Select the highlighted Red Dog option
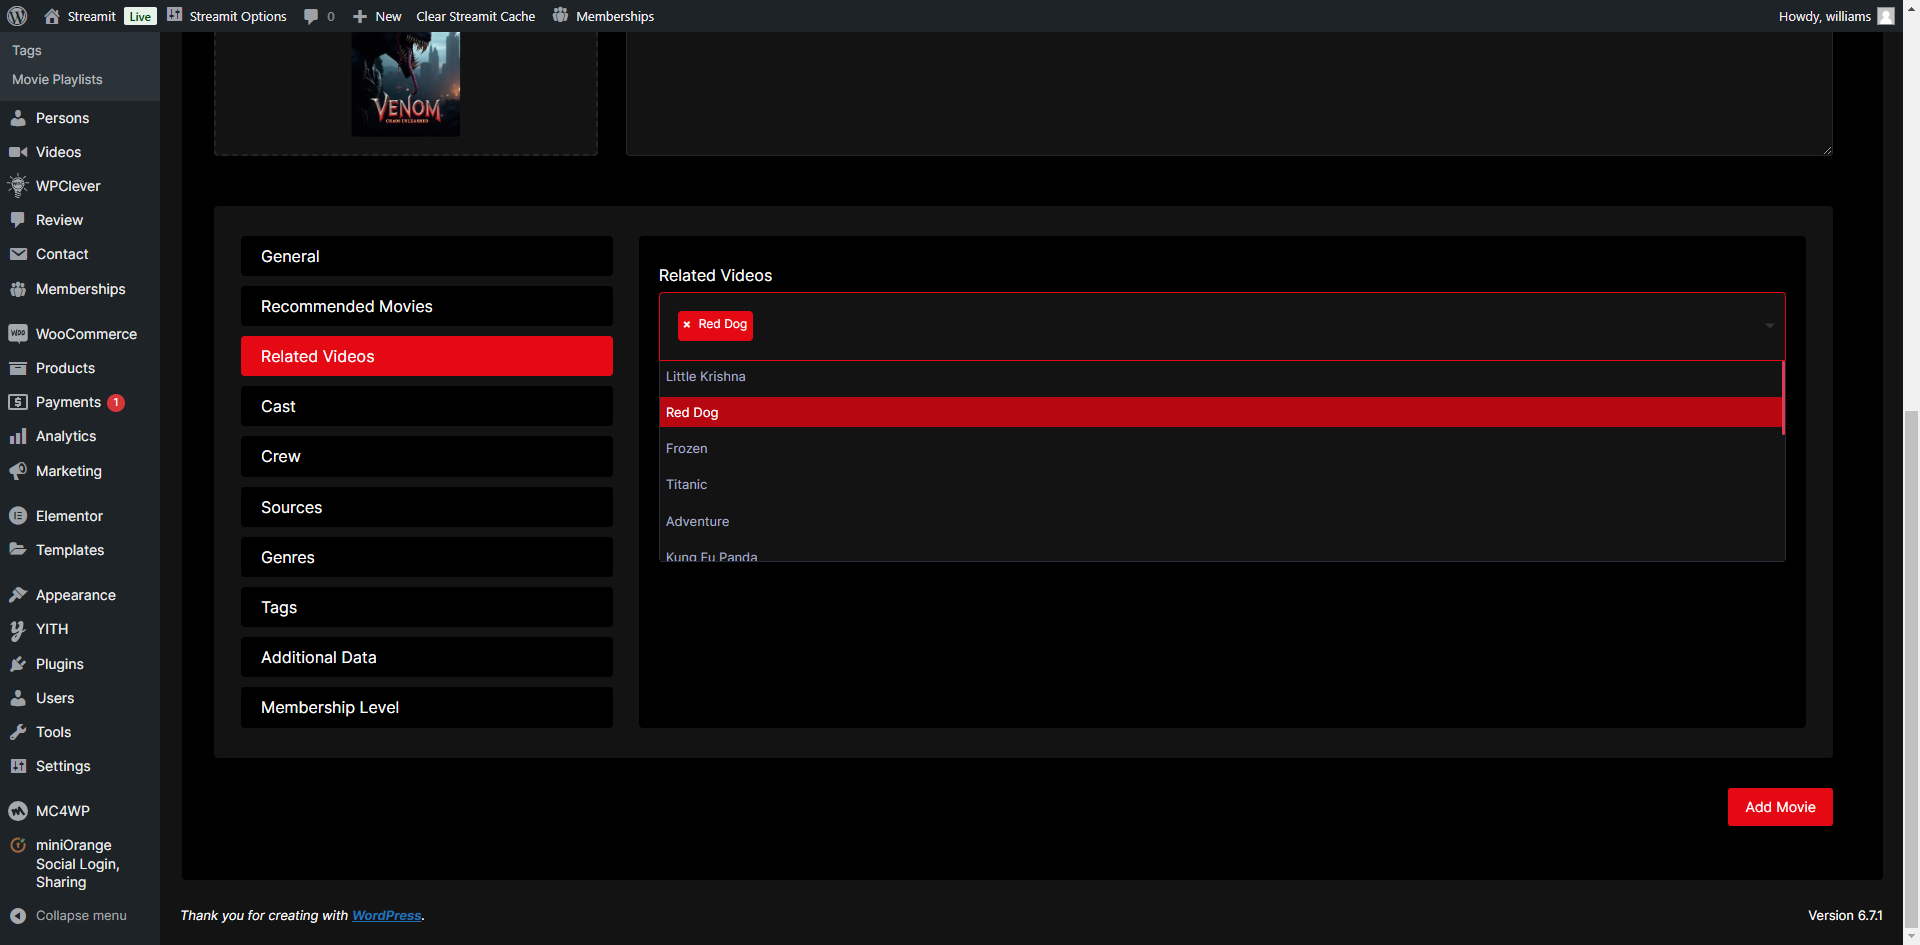This screenshot has width=1920, height=945. point(1221,412)
